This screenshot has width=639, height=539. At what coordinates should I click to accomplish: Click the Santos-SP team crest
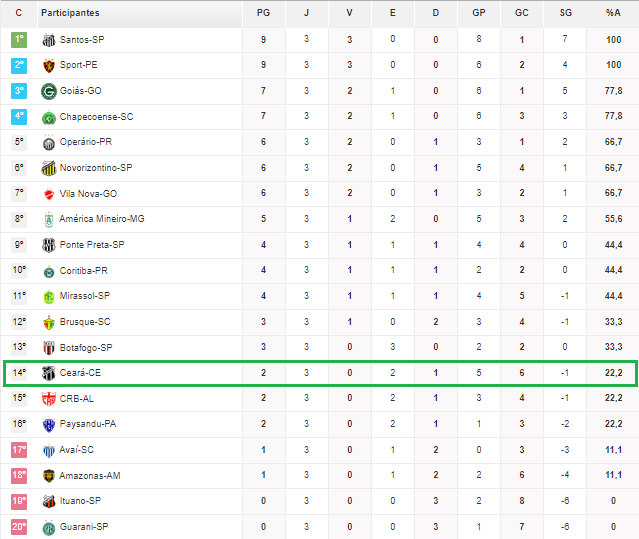click(x=48, y=40)
